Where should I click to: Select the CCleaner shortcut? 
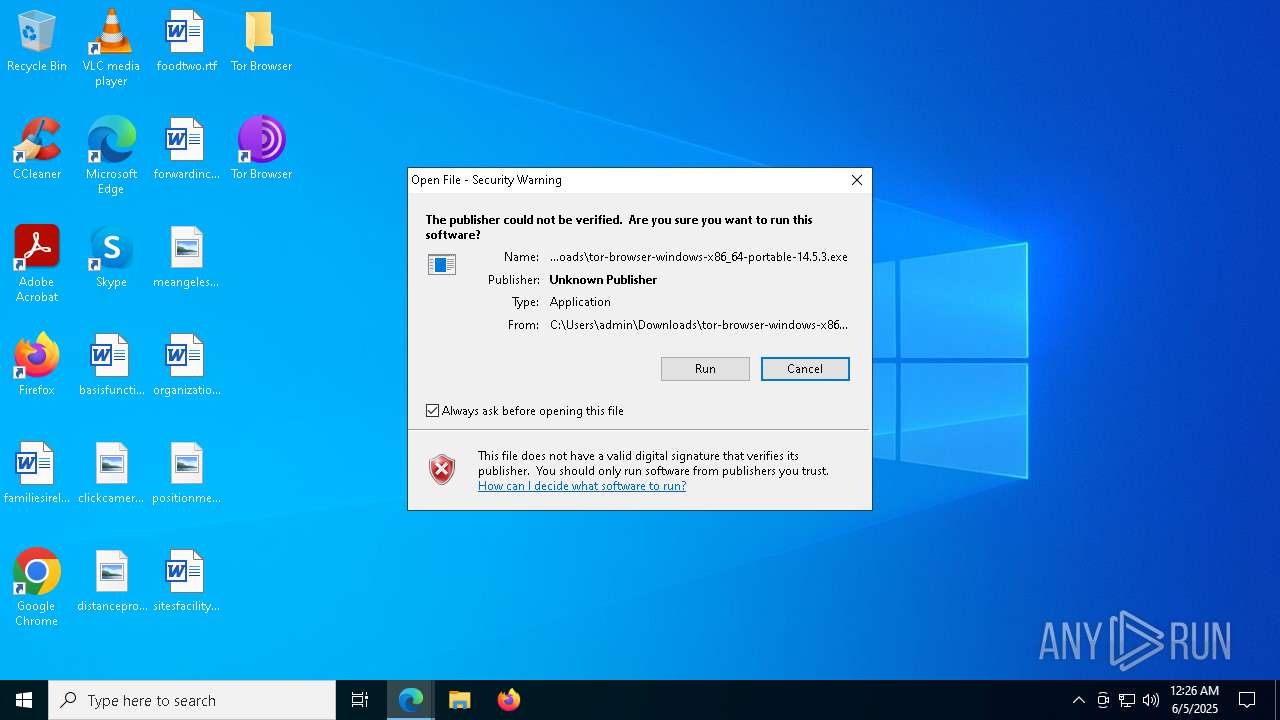tap(37, 150)
